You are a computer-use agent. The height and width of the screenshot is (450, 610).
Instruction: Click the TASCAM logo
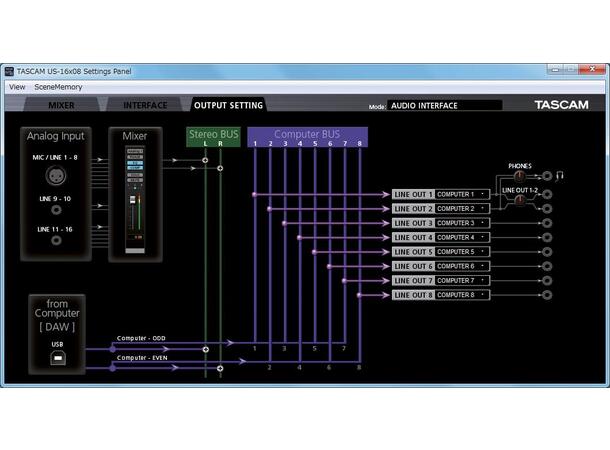[x=561, y=105]
